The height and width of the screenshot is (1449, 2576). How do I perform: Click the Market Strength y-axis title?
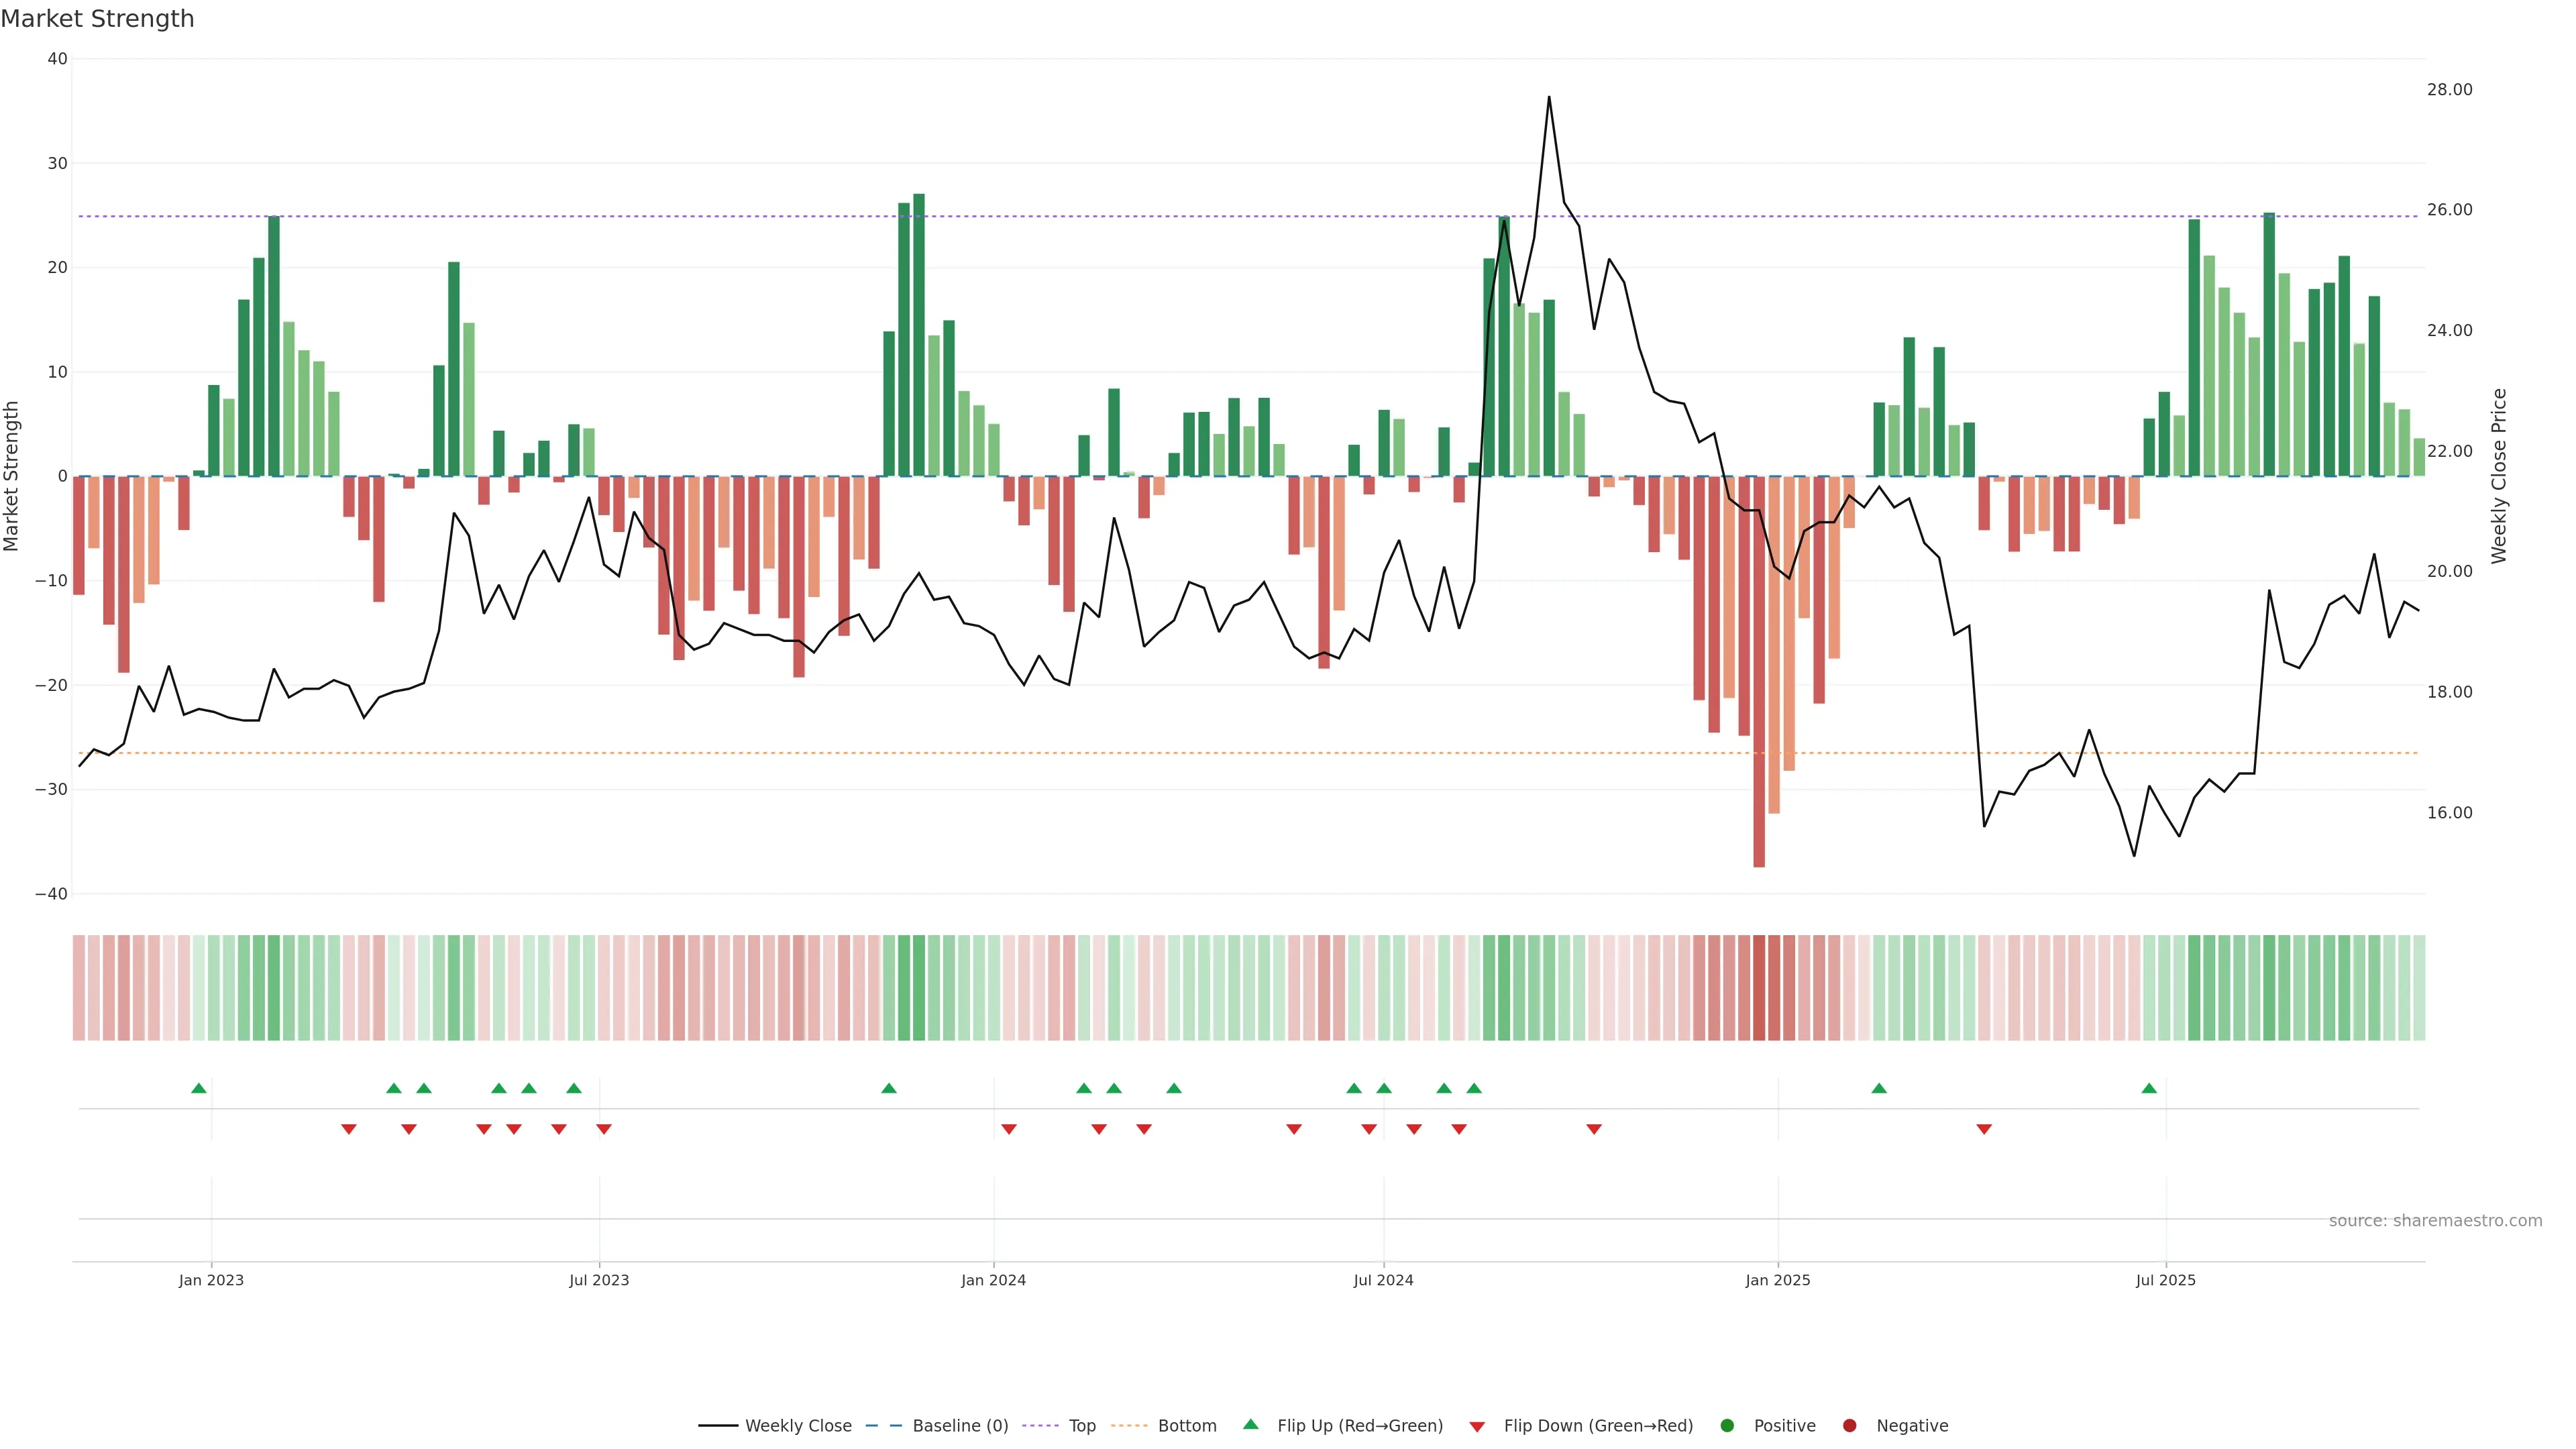(x=12, y=476)
